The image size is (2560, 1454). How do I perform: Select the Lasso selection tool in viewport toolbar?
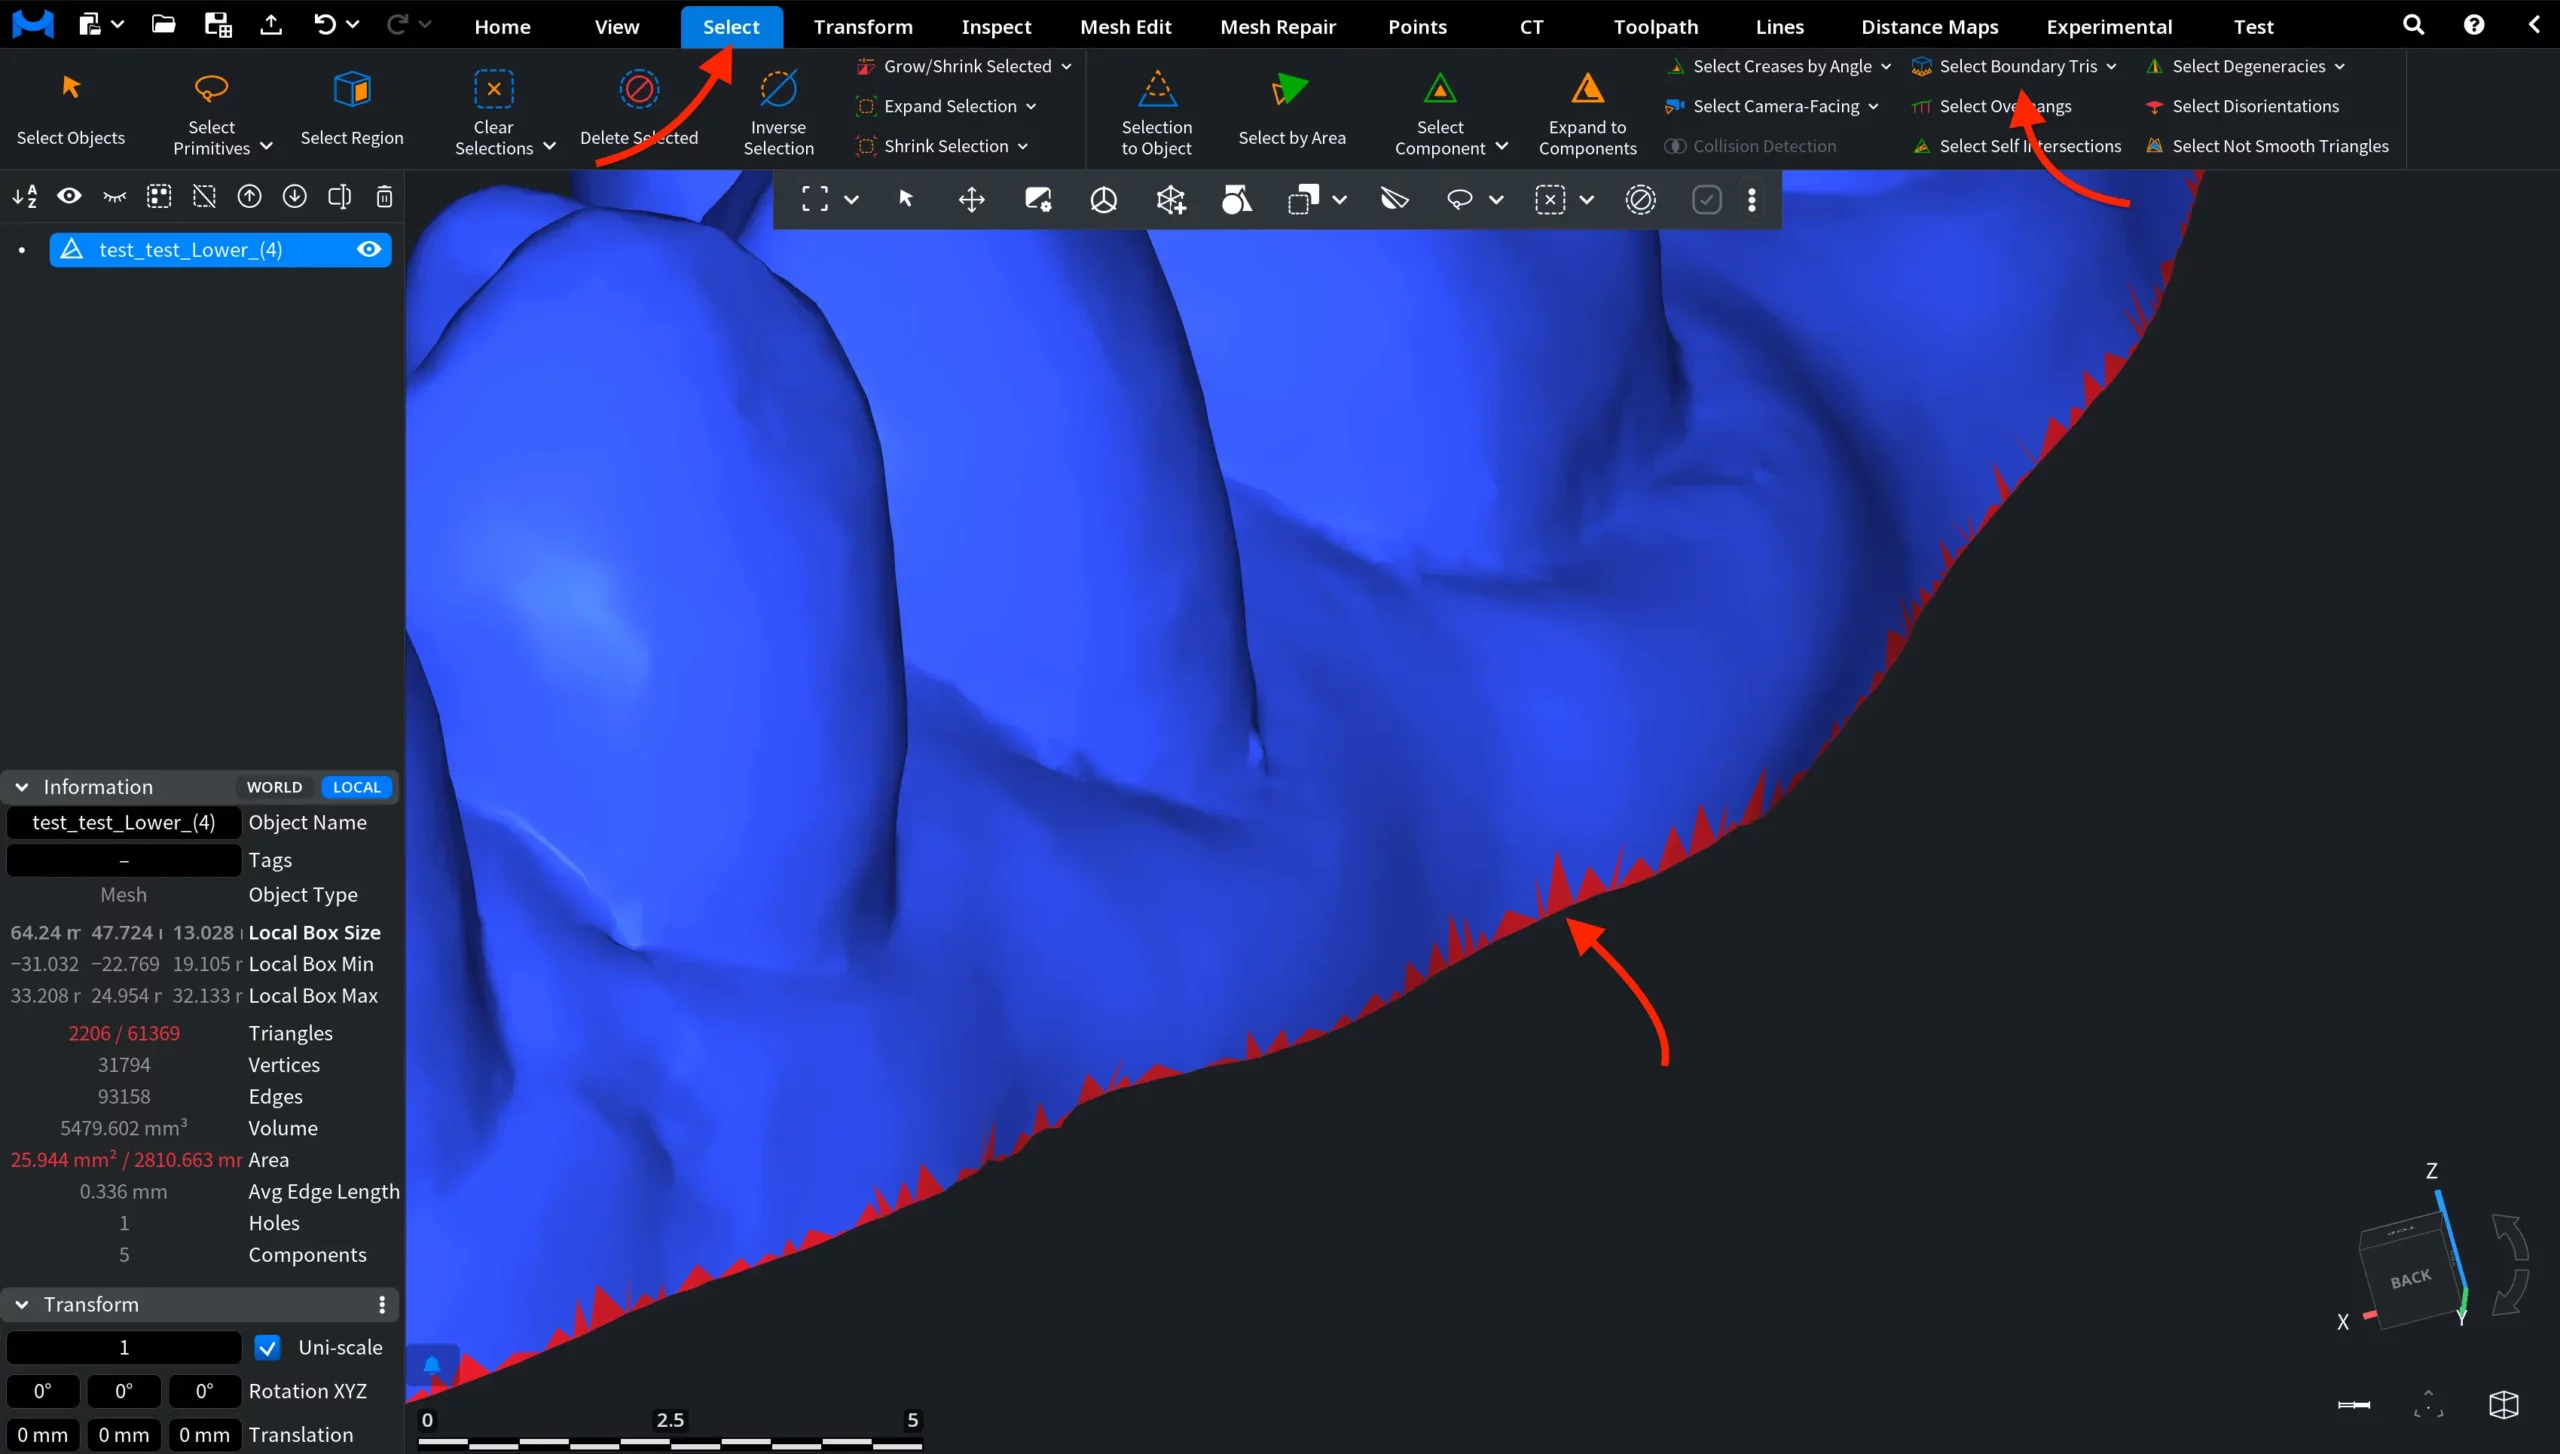click(1460, 199)
